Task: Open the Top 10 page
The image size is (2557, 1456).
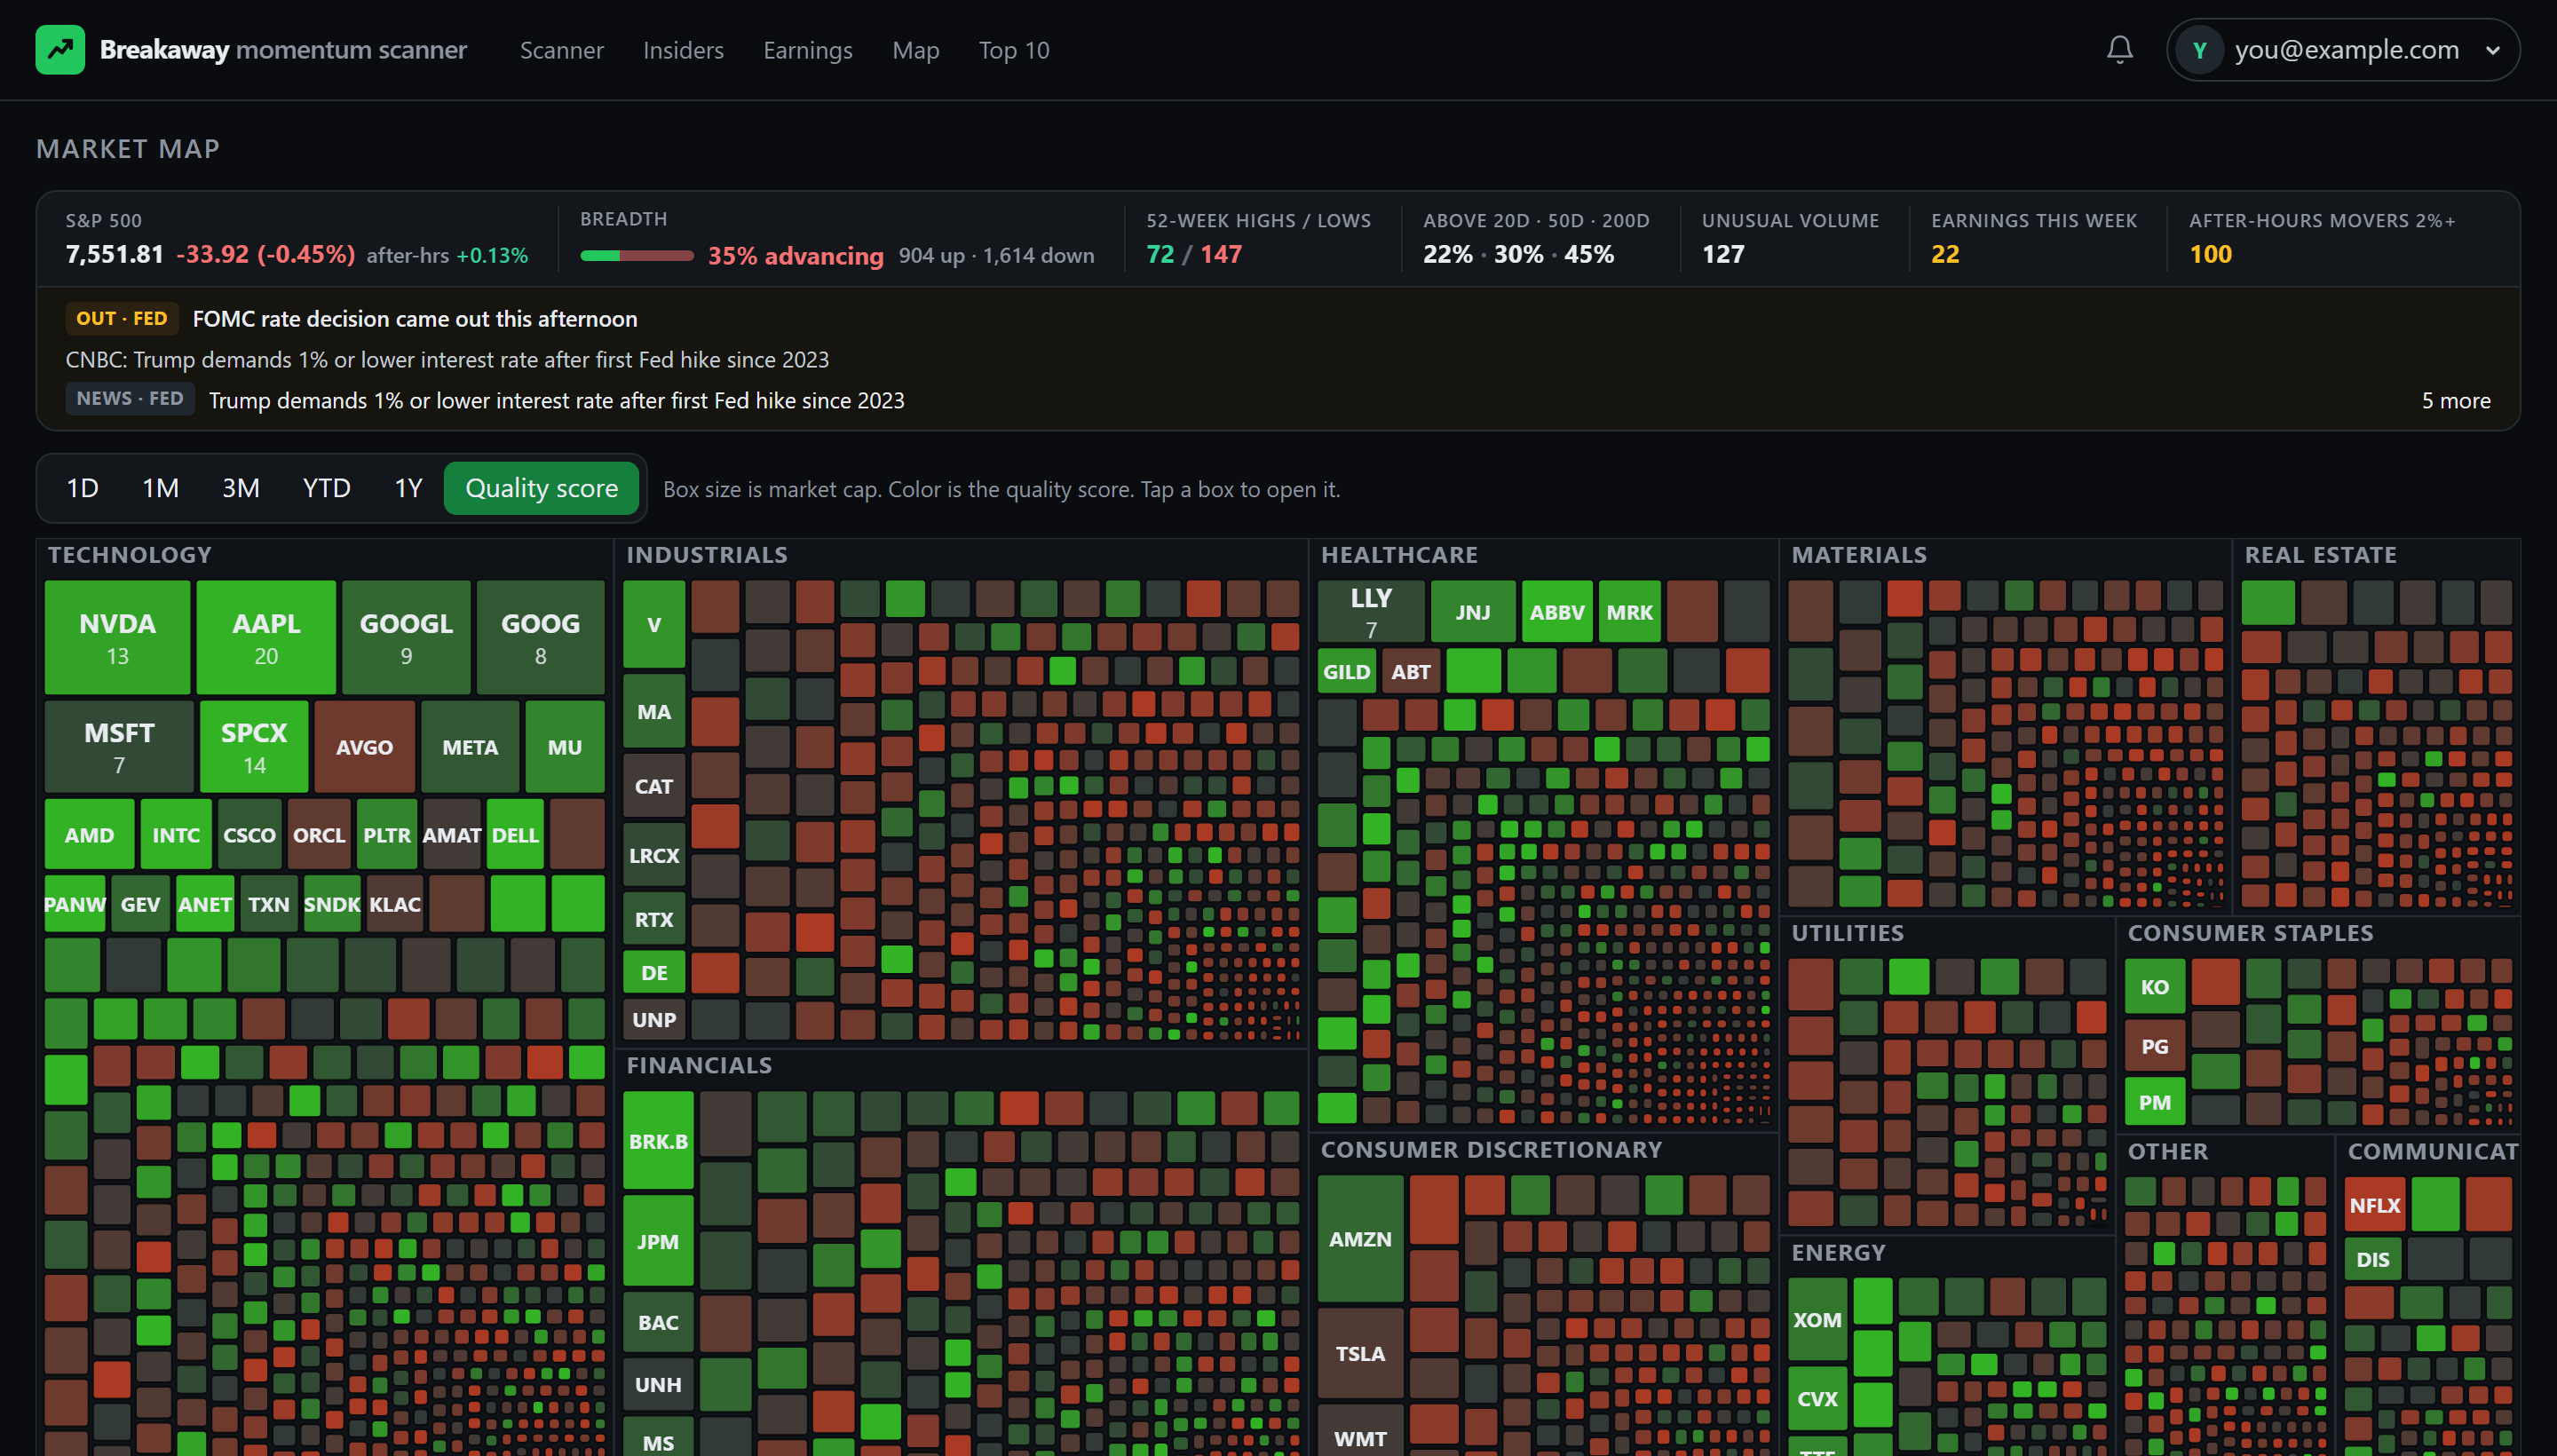Action: [1013, 50]
